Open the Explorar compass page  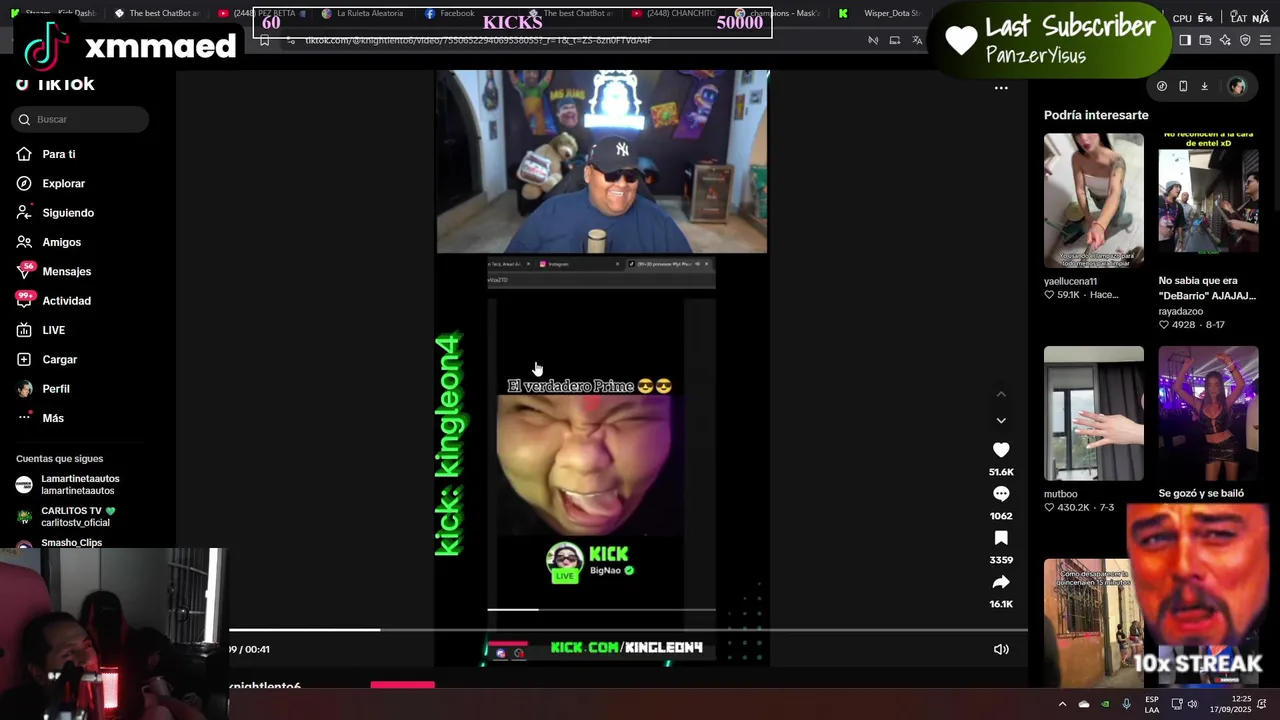pyautogui.click(x=51, y=183)
